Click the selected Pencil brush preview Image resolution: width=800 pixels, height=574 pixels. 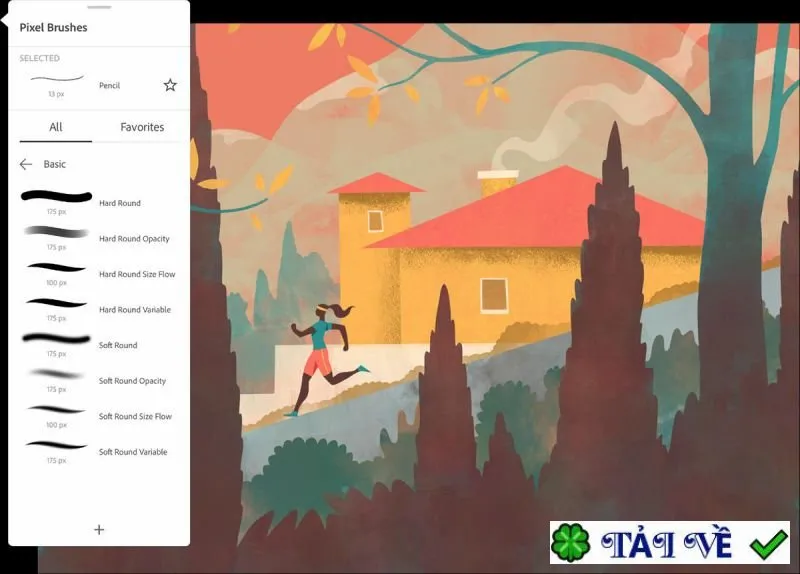point(57,79)
